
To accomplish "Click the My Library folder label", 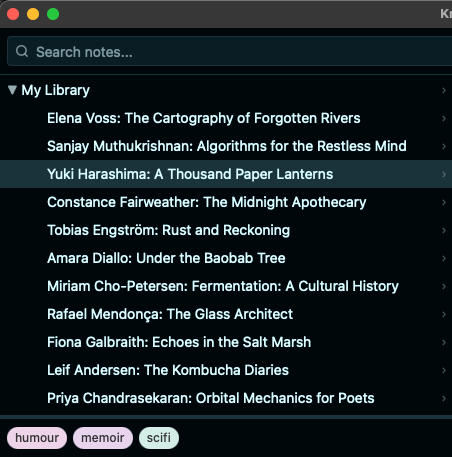I will [56, 90].
